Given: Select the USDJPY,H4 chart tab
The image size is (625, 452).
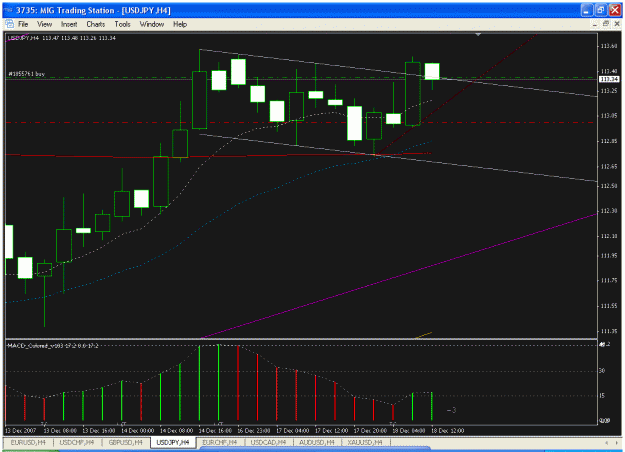Looking at the screenshot, I should tap(173, 442).
